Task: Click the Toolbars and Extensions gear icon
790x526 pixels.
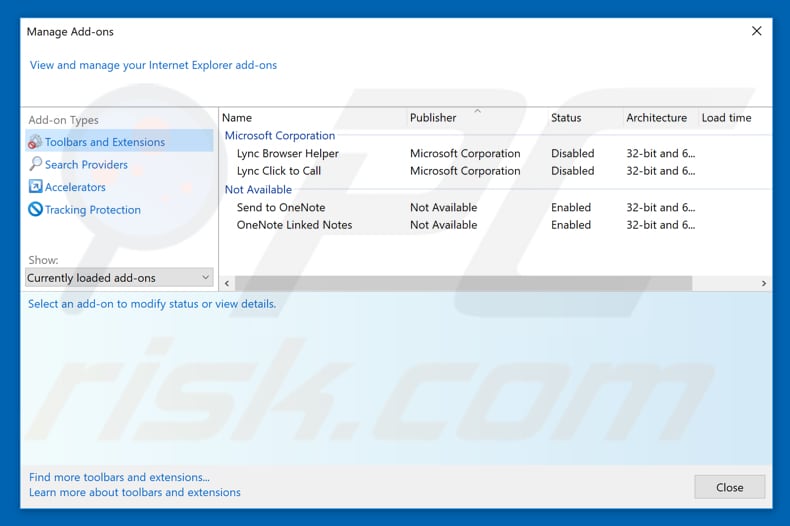Action: pos(35,142)
